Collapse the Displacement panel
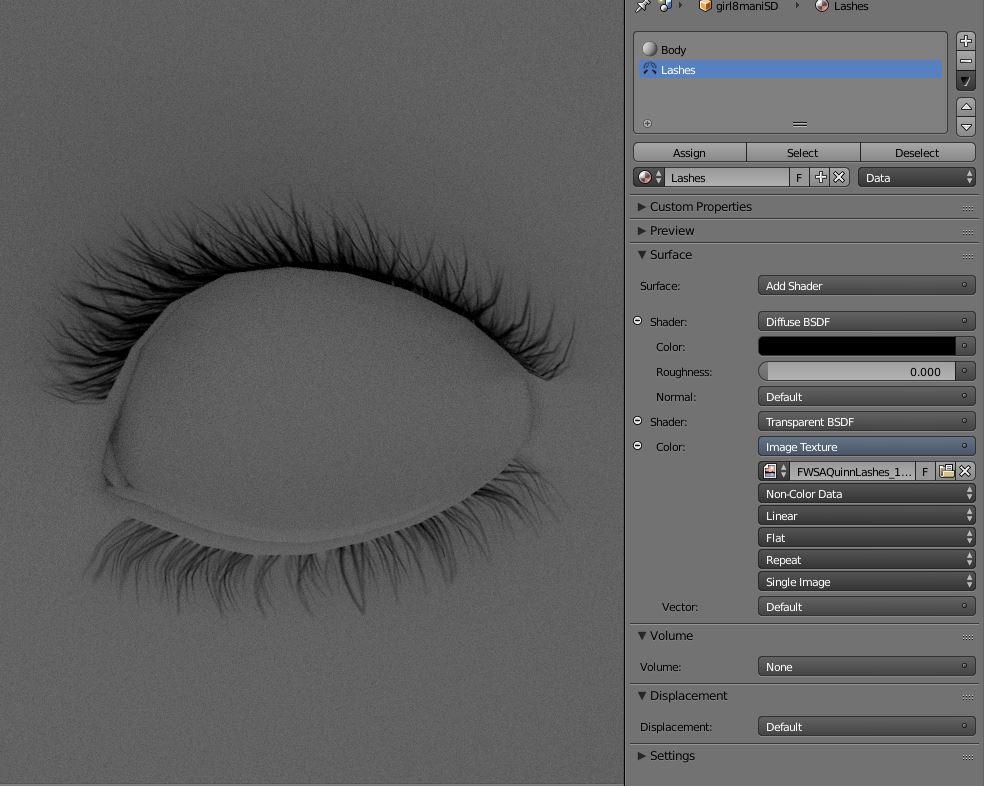 [641, 696]
